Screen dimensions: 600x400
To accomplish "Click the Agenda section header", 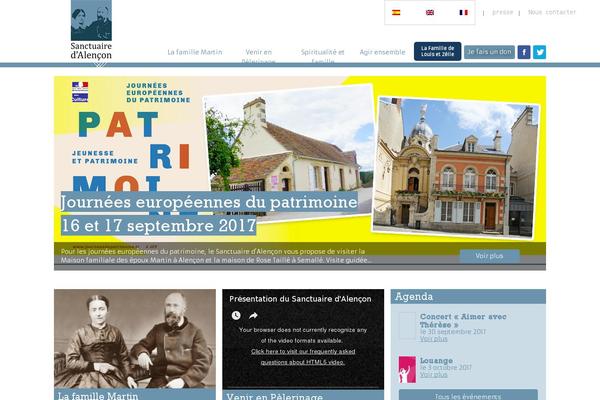I will click(468, 297).
